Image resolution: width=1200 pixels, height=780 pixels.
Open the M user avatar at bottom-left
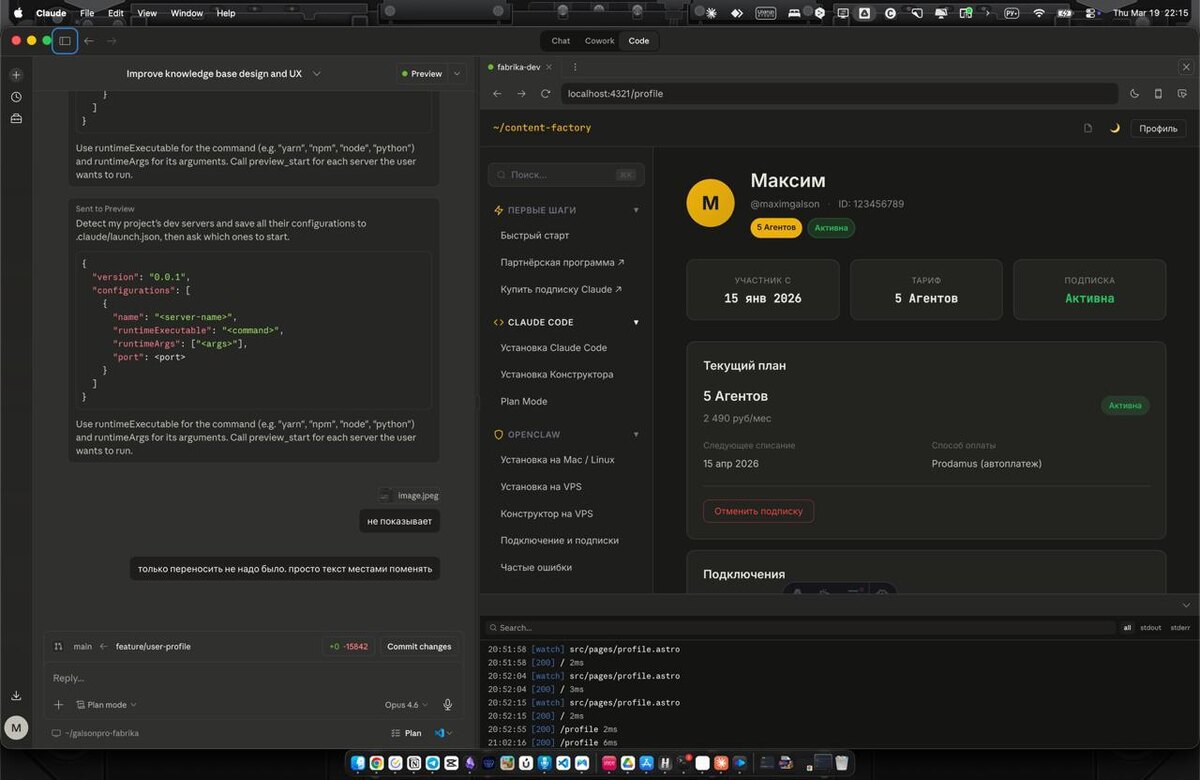16,728
